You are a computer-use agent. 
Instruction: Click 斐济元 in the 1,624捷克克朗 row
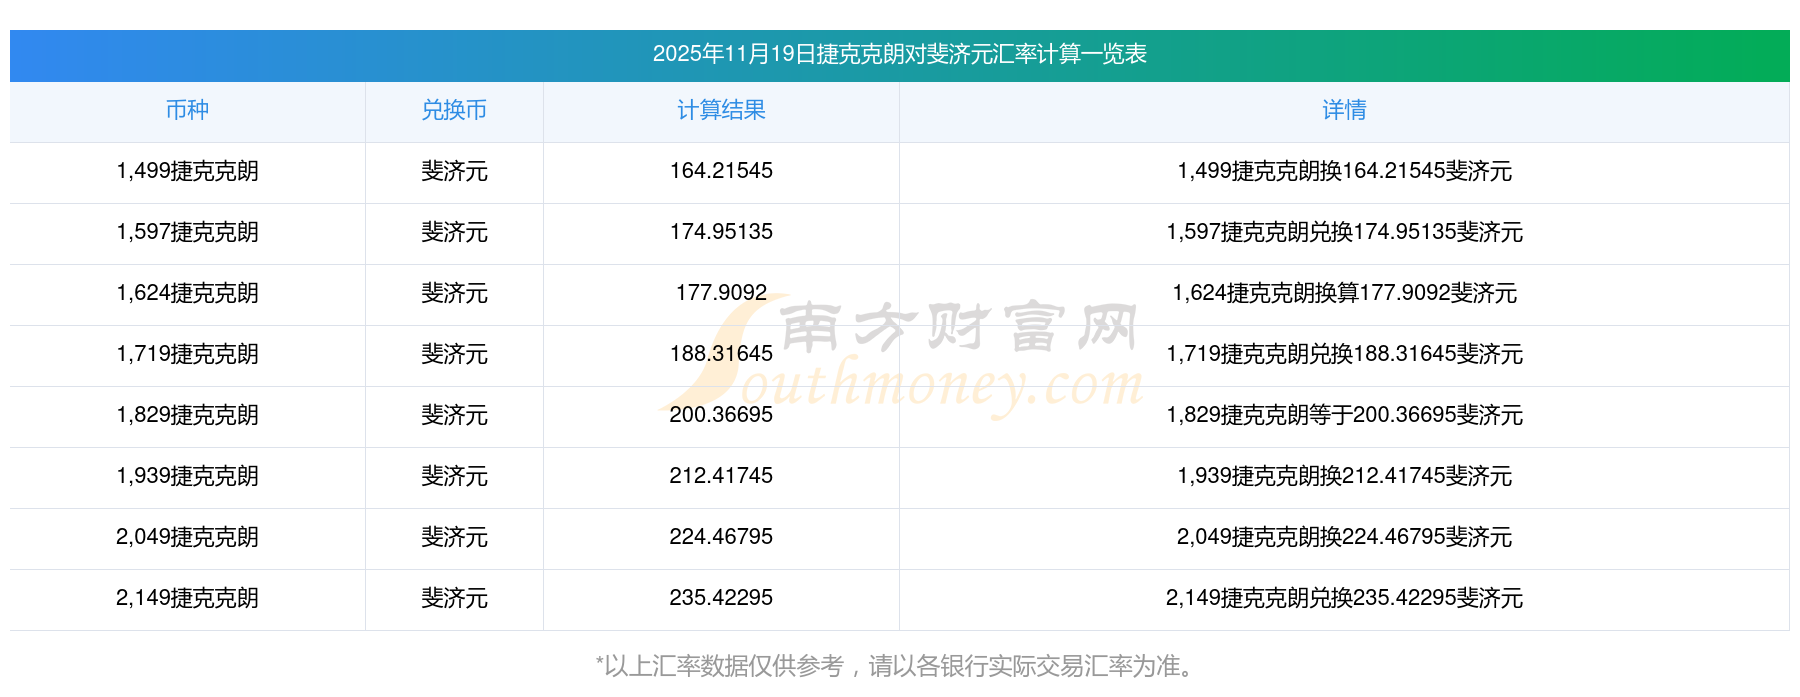454,293
